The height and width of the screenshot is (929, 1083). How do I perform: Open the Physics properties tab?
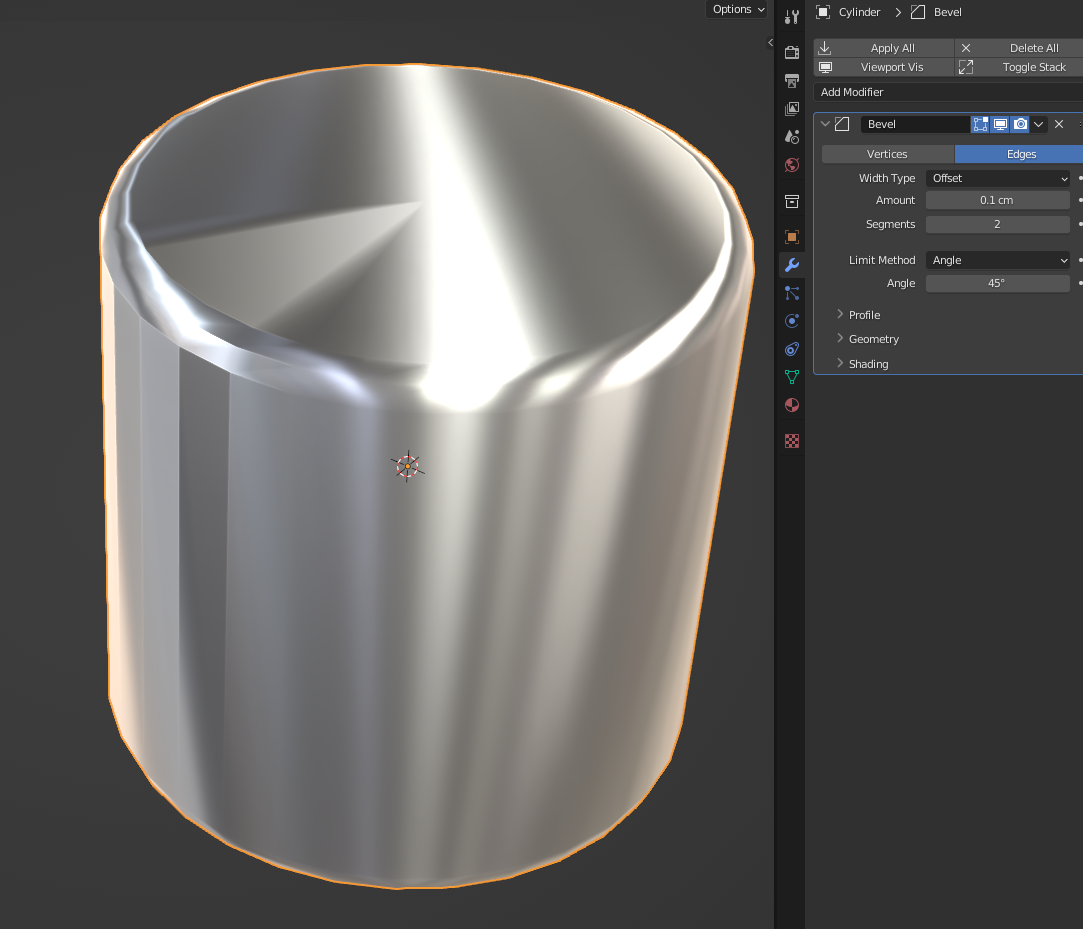point(792,321)
